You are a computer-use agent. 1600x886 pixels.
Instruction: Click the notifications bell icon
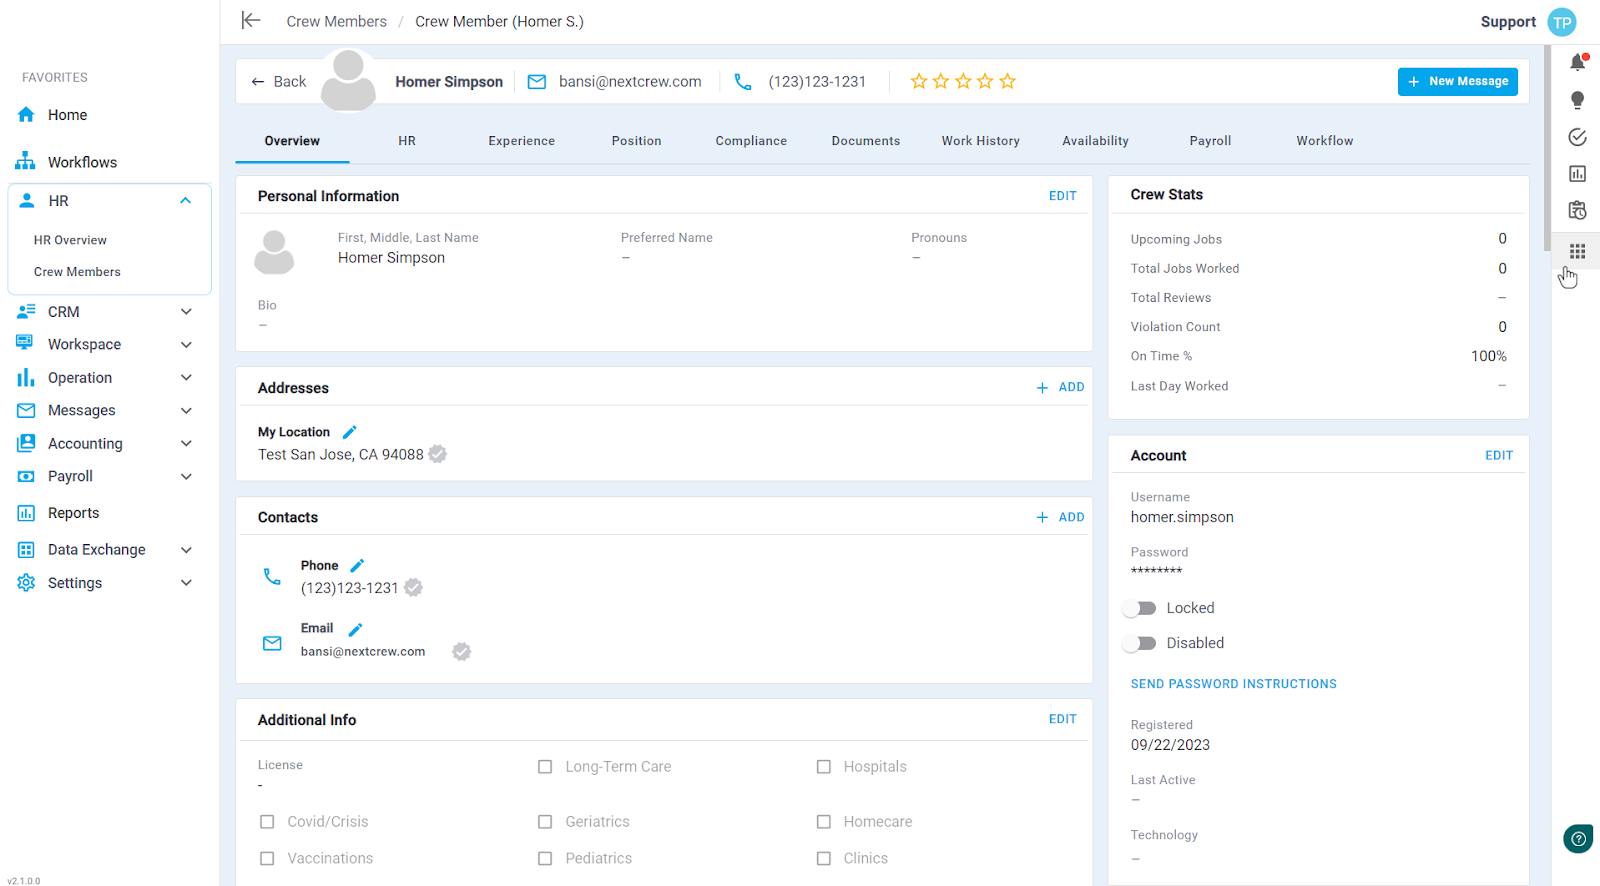[1578, 62]
